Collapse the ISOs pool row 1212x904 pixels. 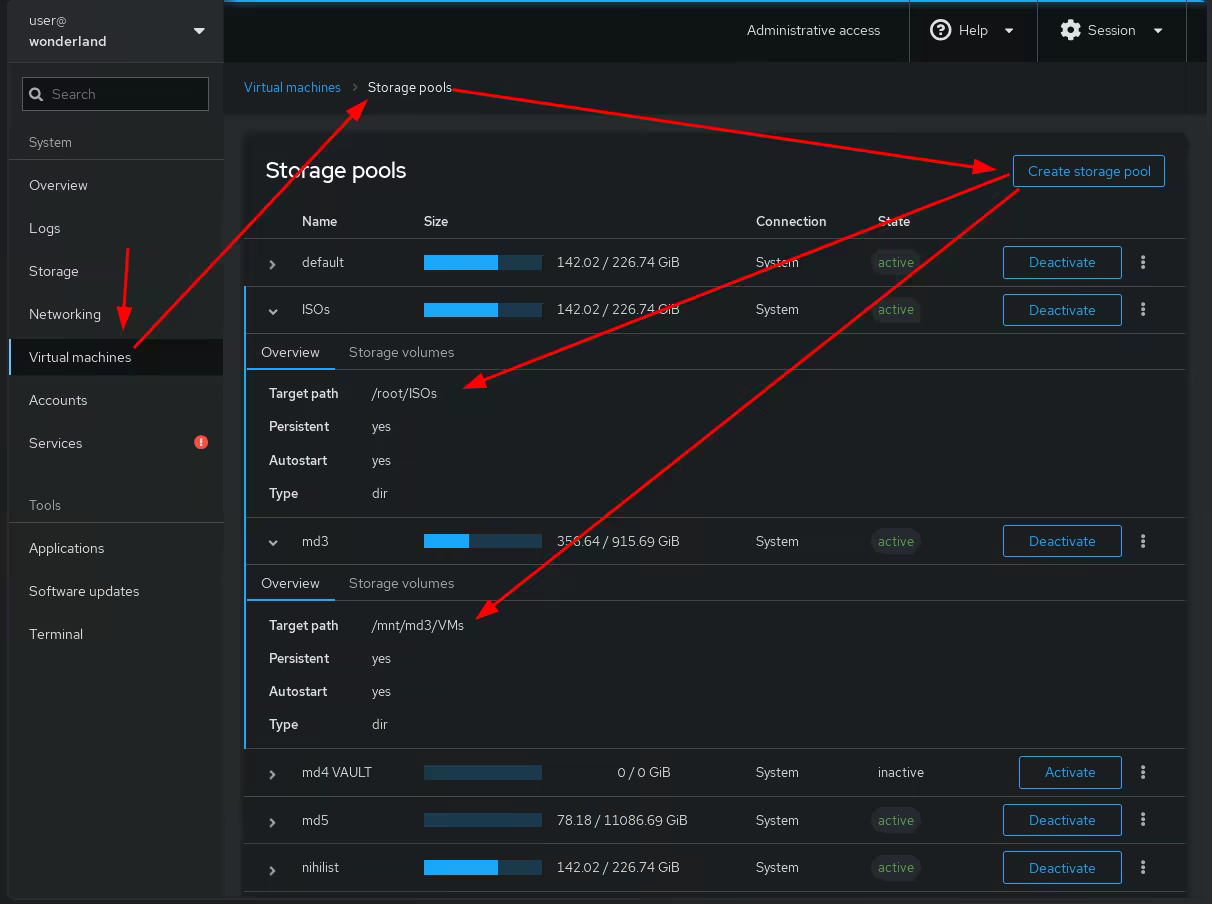[272, 311]
